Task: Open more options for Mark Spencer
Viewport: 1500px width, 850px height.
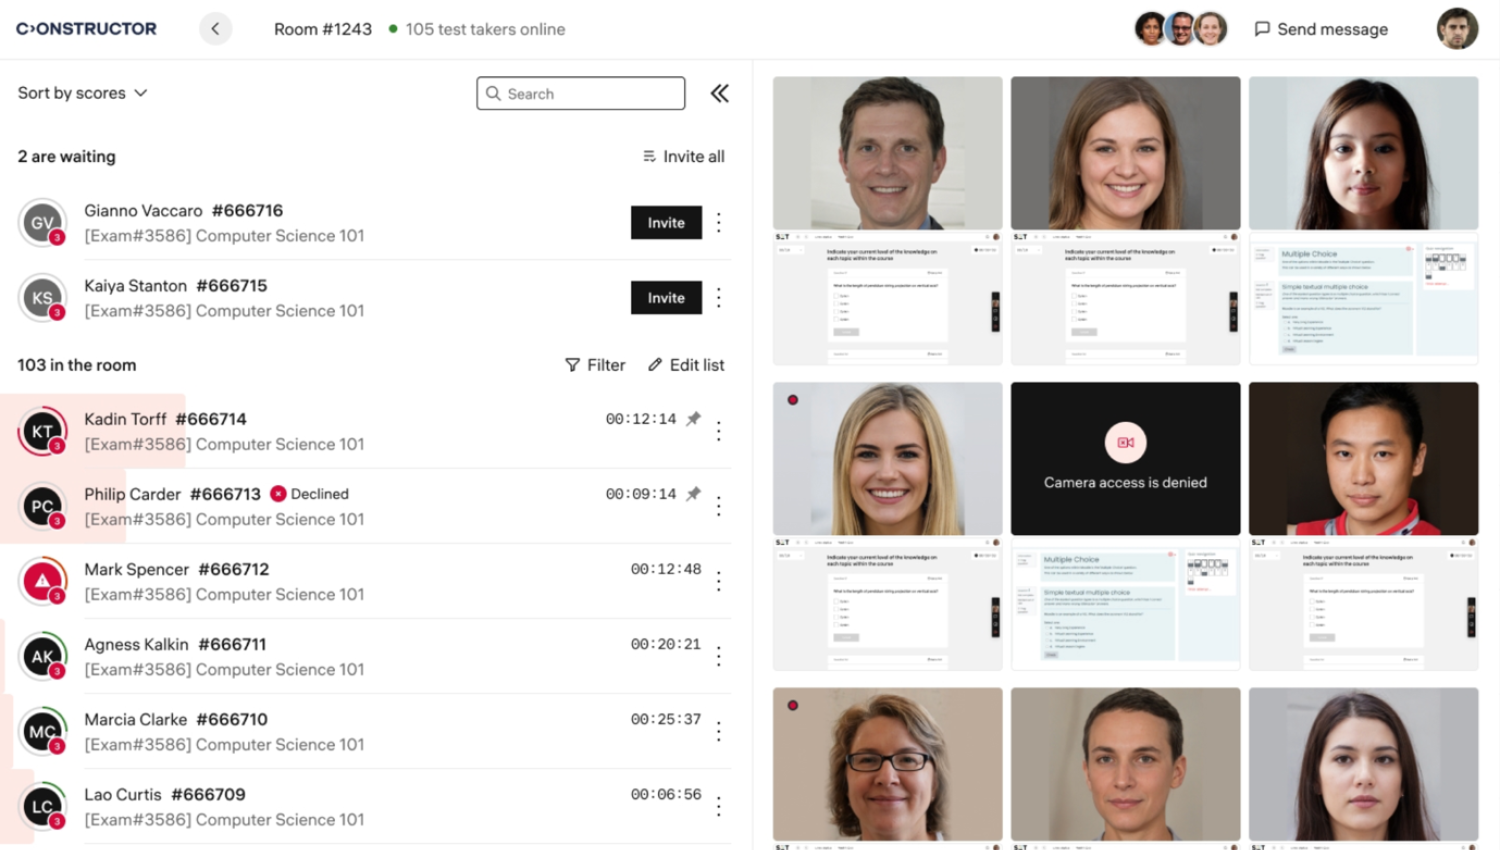Action: pyautogui.click(x=719, y=581)
